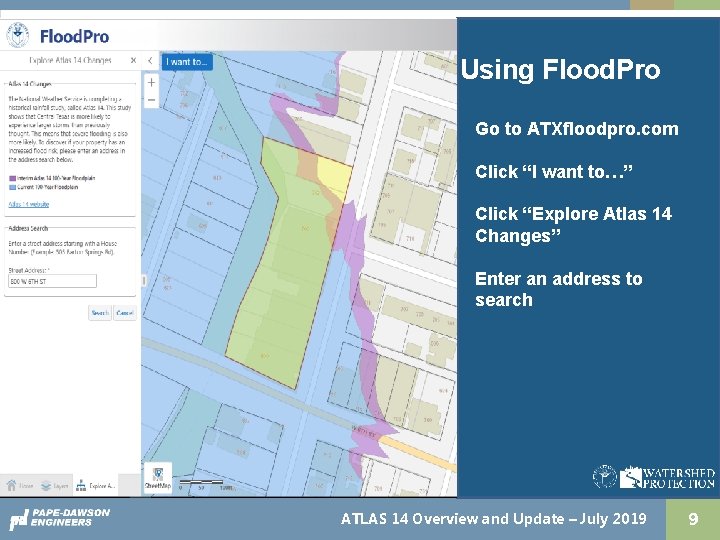This screenshot has height=540, width=720.
Task: Select the Explore A... tab
Action: click(96, 485)
